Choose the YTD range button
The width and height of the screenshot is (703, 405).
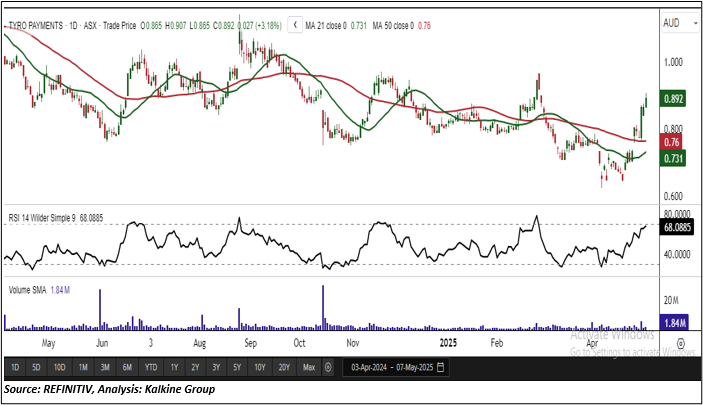[x=151, y=367]
